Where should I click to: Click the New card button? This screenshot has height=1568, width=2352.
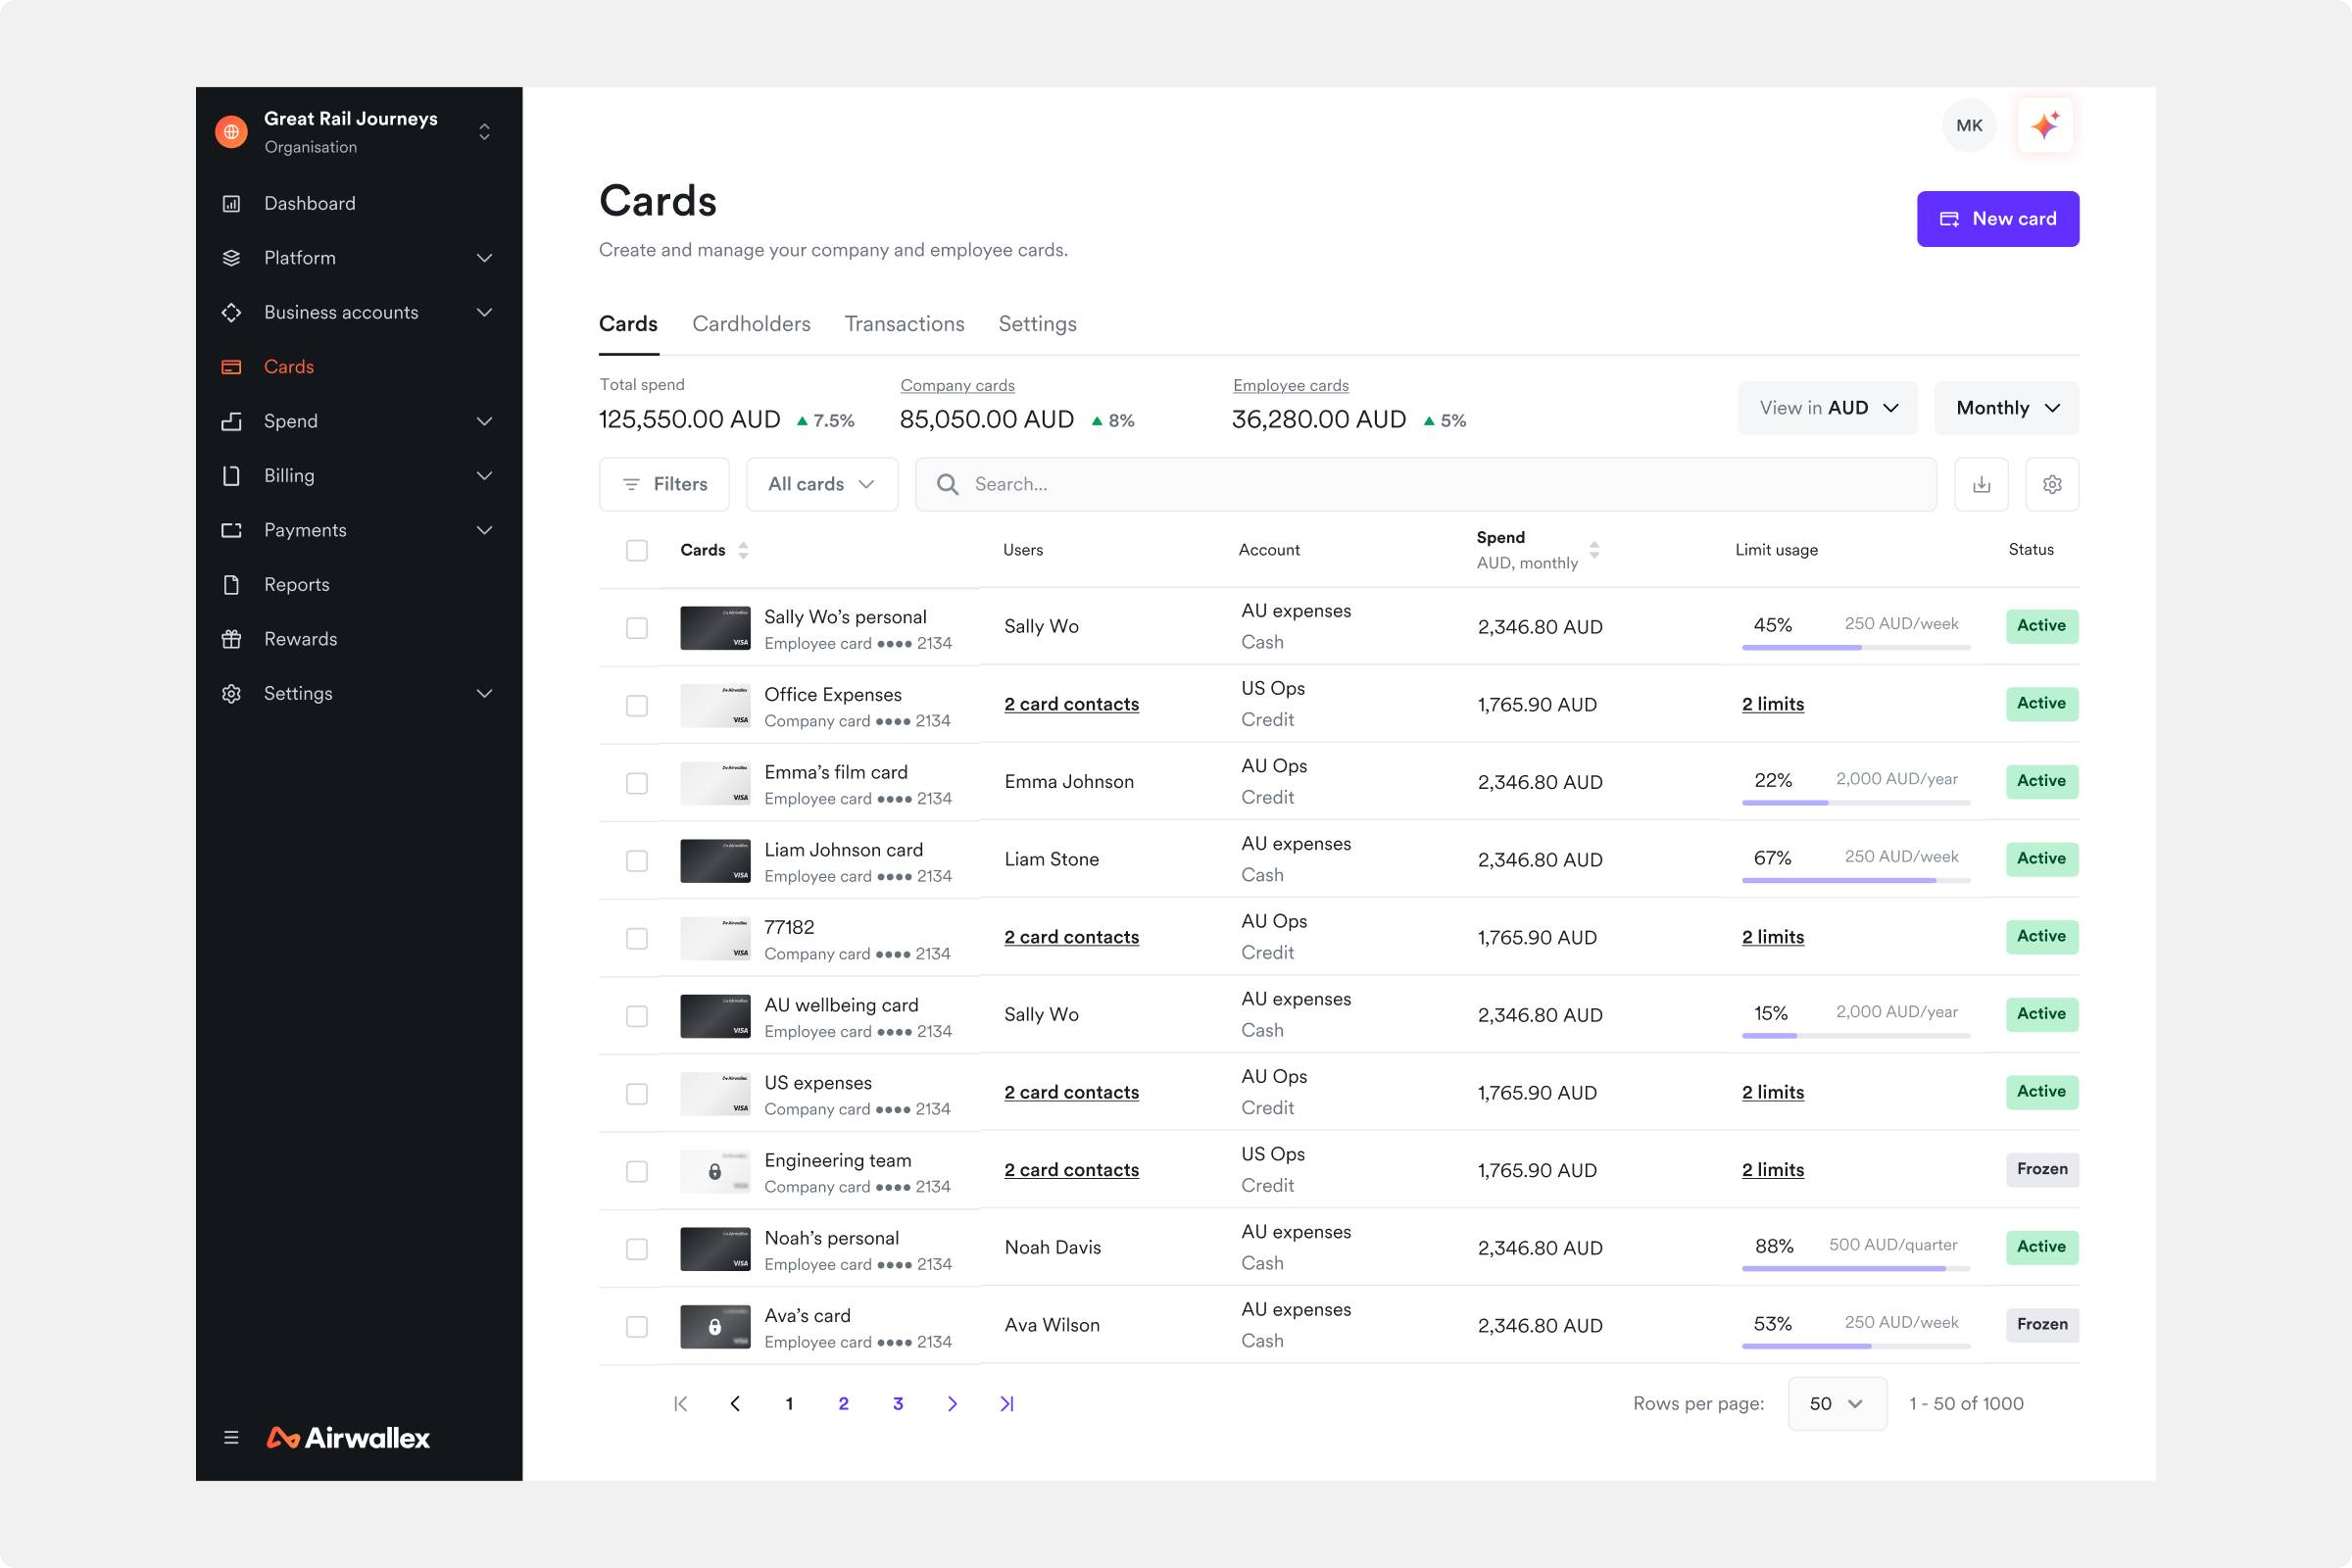click(x=1997, y=219)
